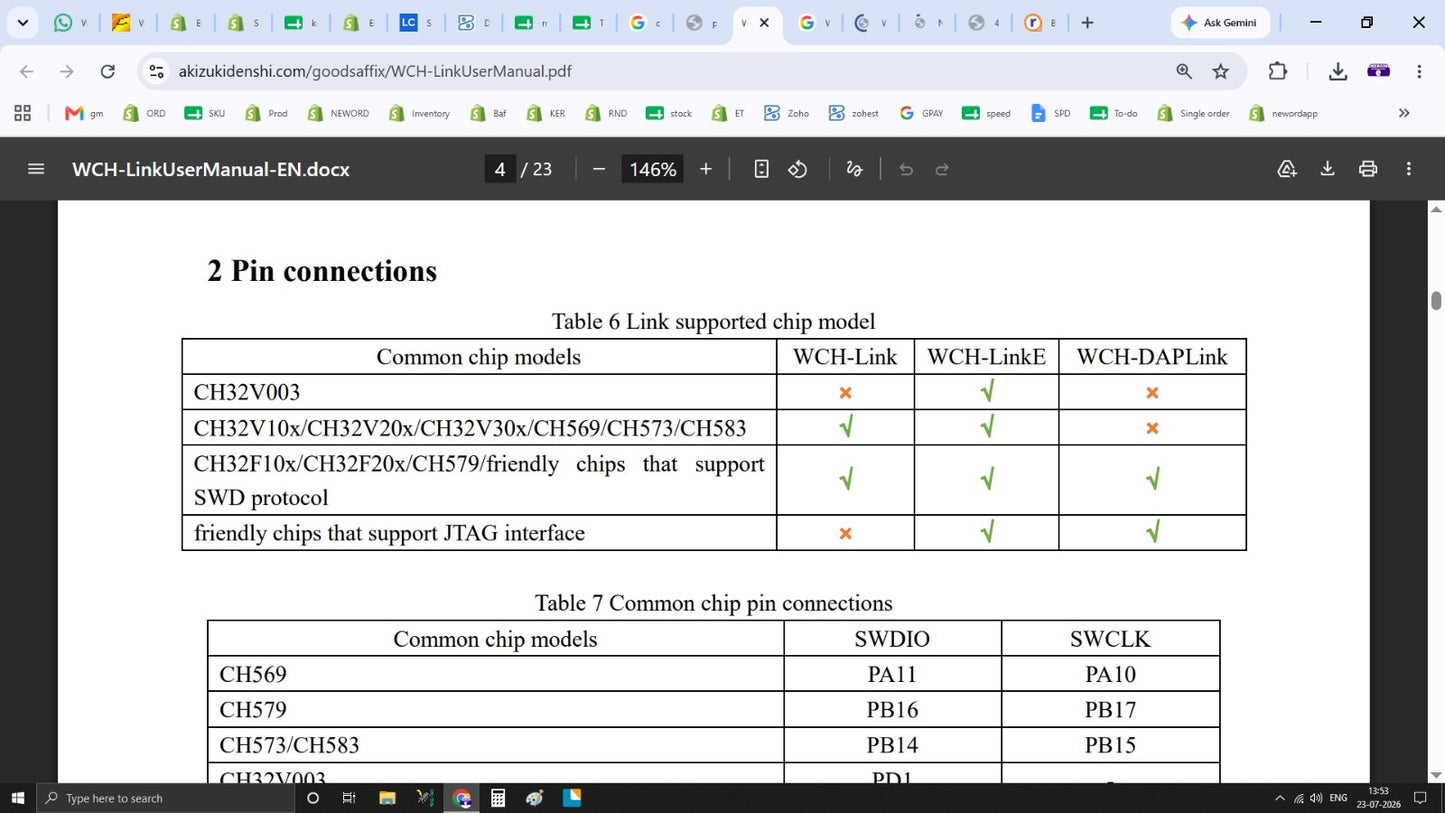The width and height of the screenshot is (1445, 813).
Task: Rotate the PDF counterclockwise
Action: (x=797, y=169)
